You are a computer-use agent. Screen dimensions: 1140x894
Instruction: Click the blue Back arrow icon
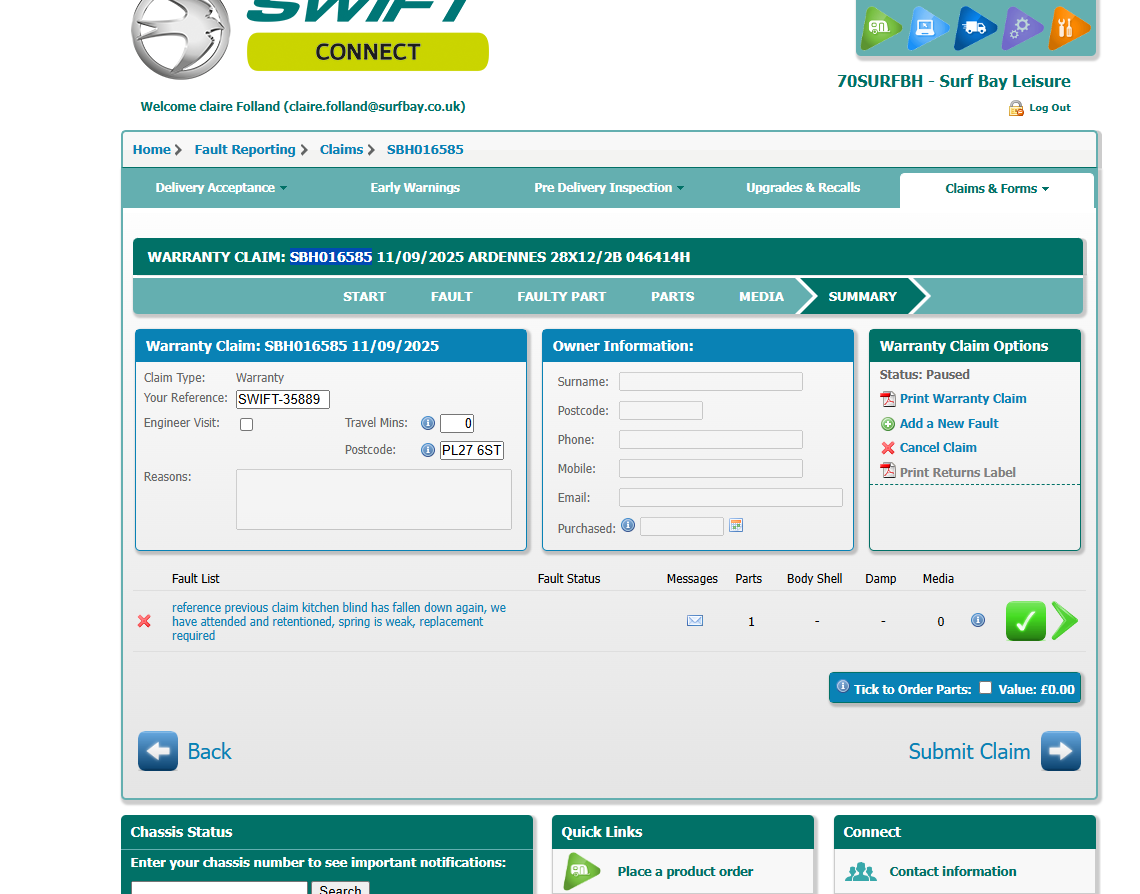click(158, 751)
